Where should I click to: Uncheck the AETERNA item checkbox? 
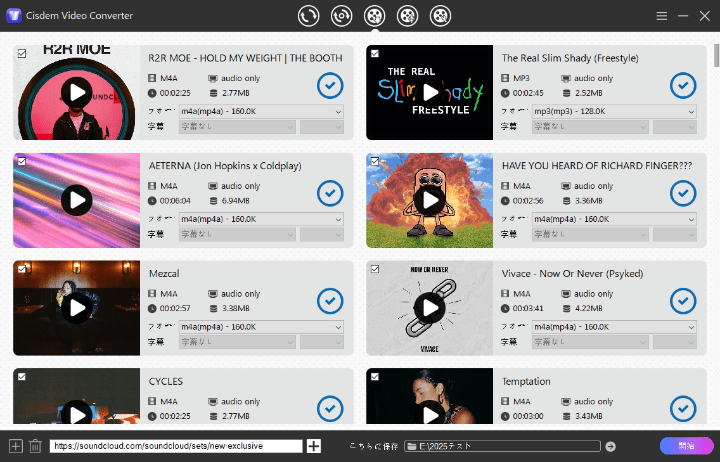(x=22, y=161)
